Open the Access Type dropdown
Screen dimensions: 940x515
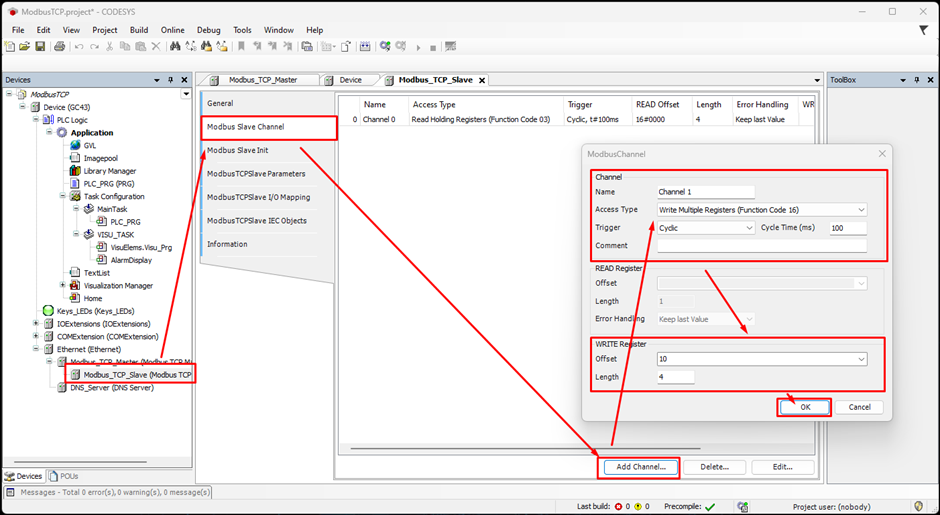click(861, 210)
